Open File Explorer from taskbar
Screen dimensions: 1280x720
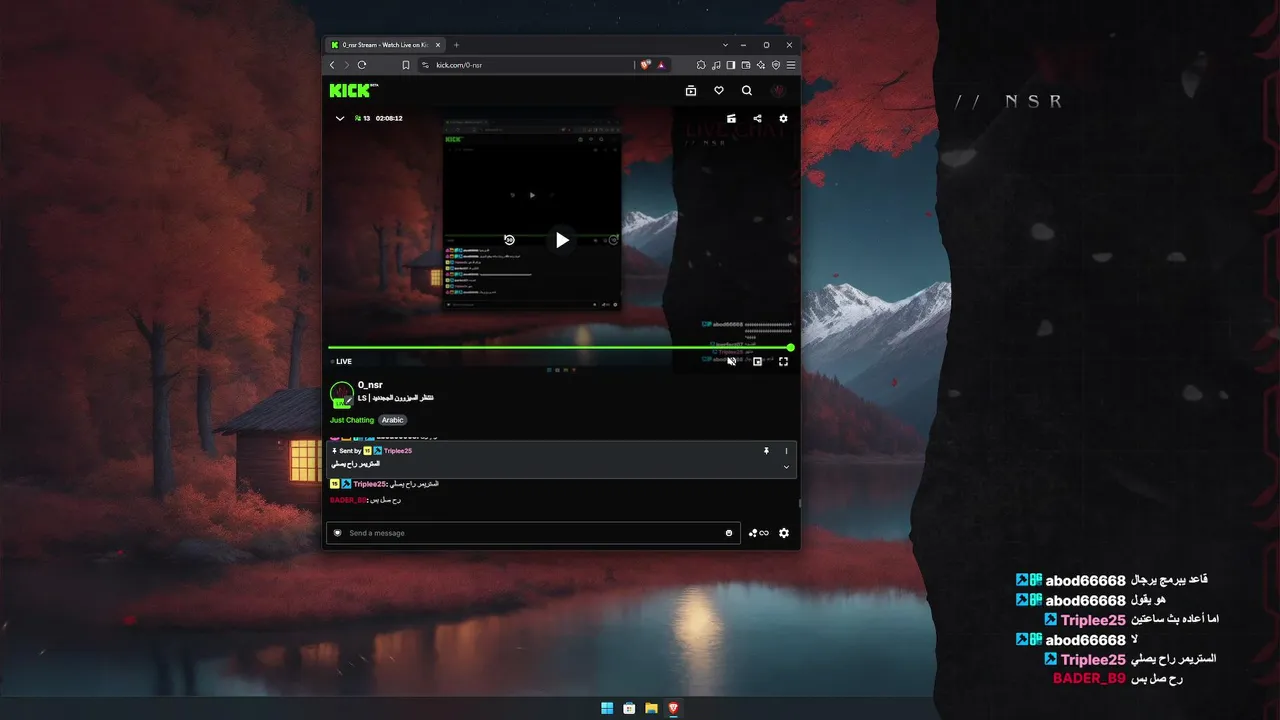[x=651, y=708]
